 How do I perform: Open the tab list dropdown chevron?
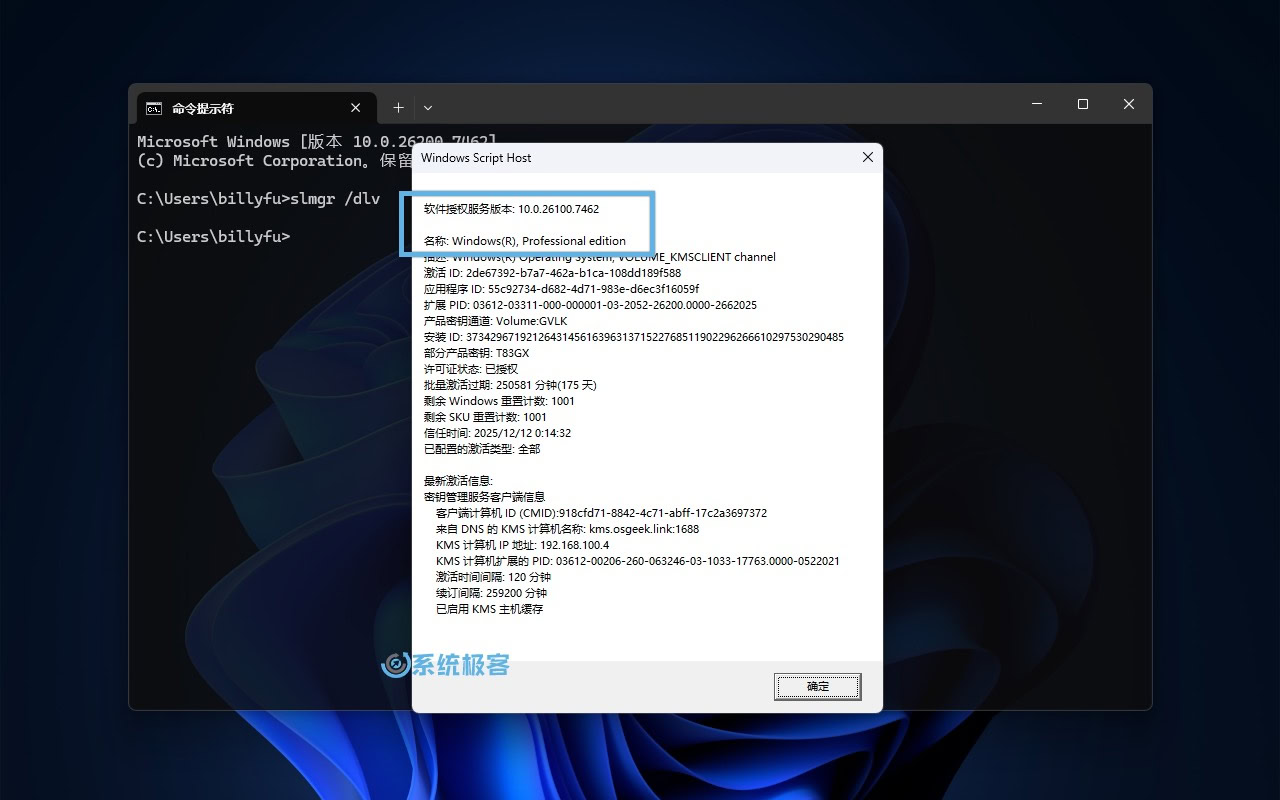point(428,107)
